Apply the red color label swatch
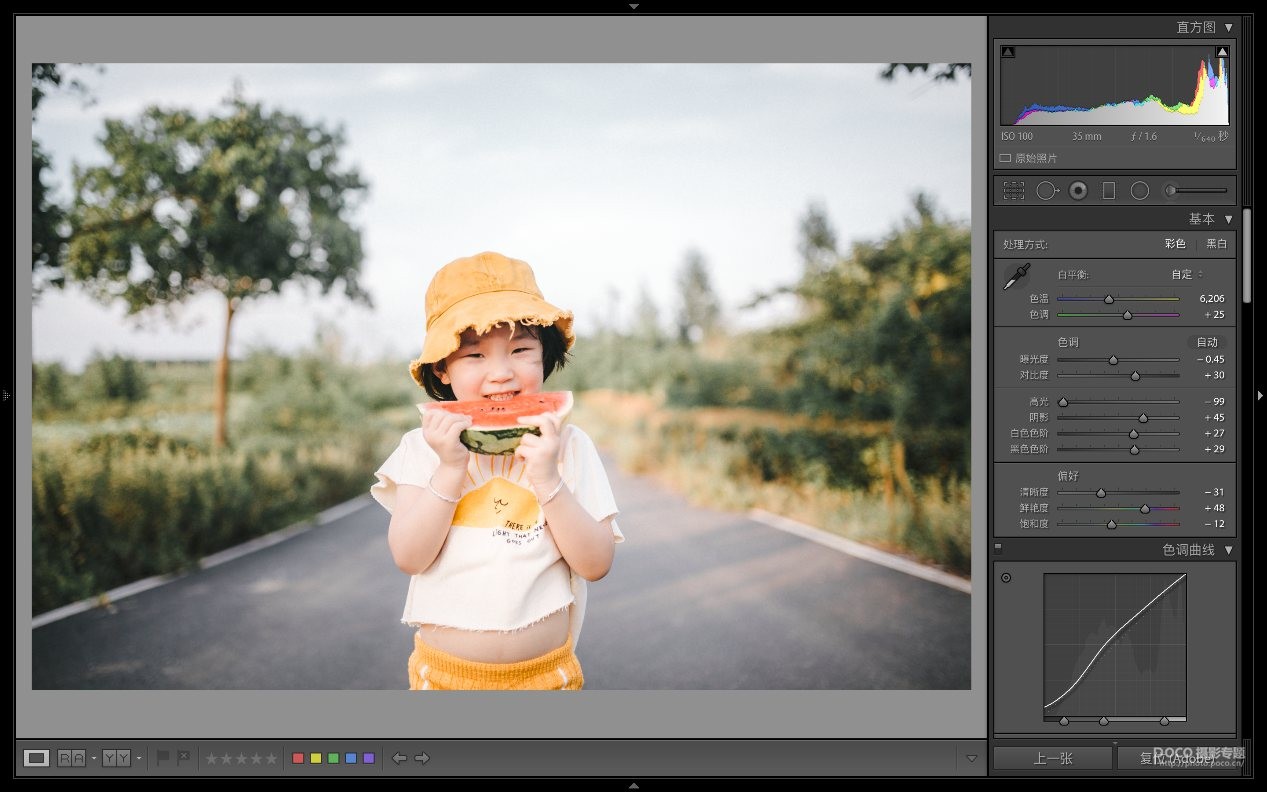Image resolution: width=1267 pixels, height=792 pixels. (298, 758)
